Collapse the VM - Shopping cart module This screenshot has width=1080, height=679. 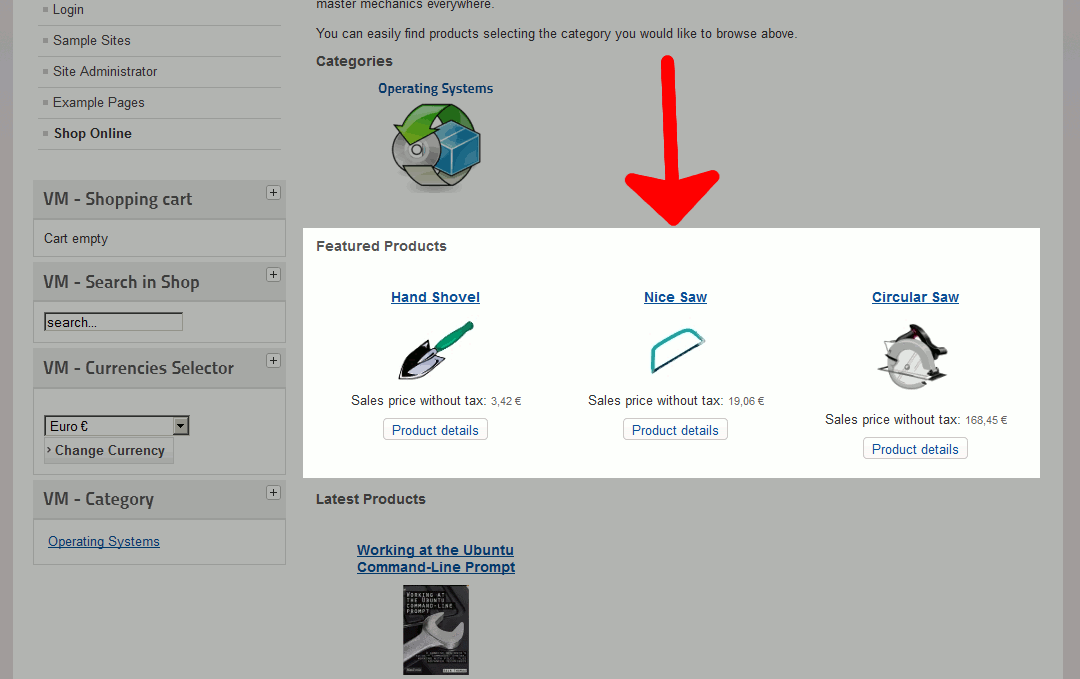click(273, 193)
